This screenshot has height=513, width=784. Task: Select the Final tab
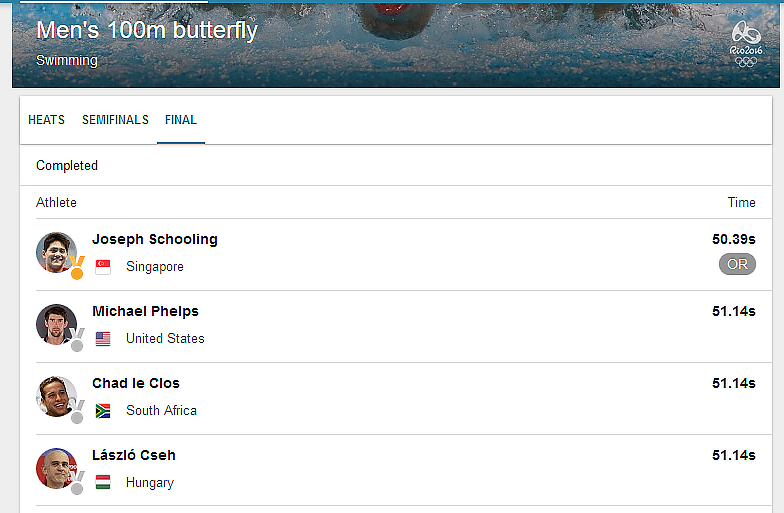[x=181, y=120]
